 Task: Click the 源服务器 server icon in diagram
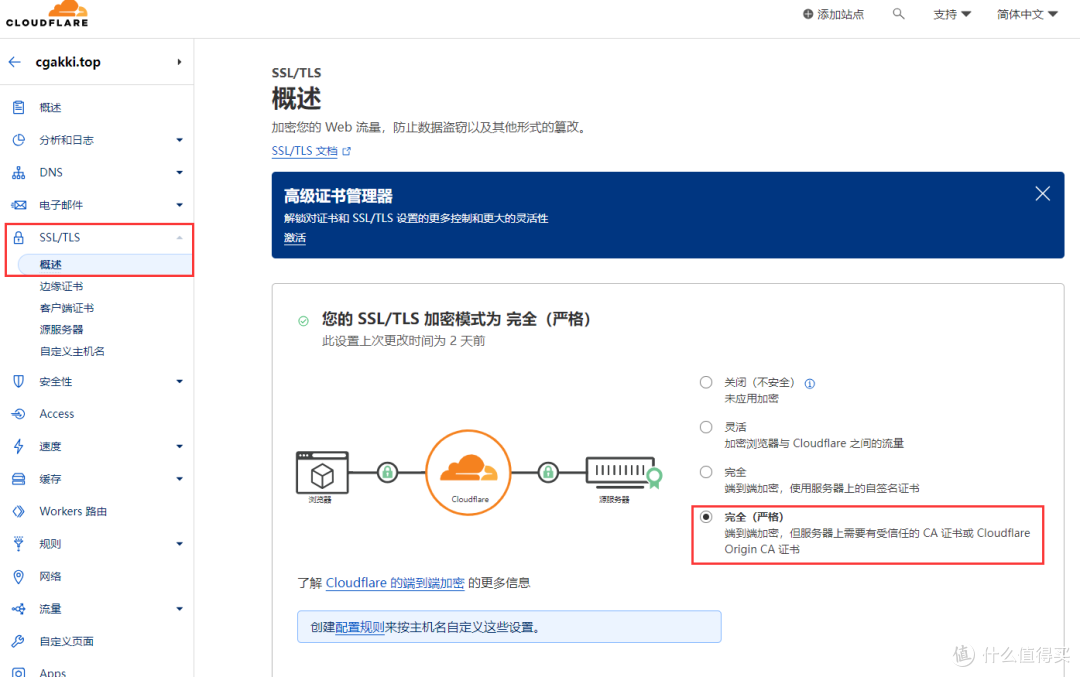pos(624,472)
